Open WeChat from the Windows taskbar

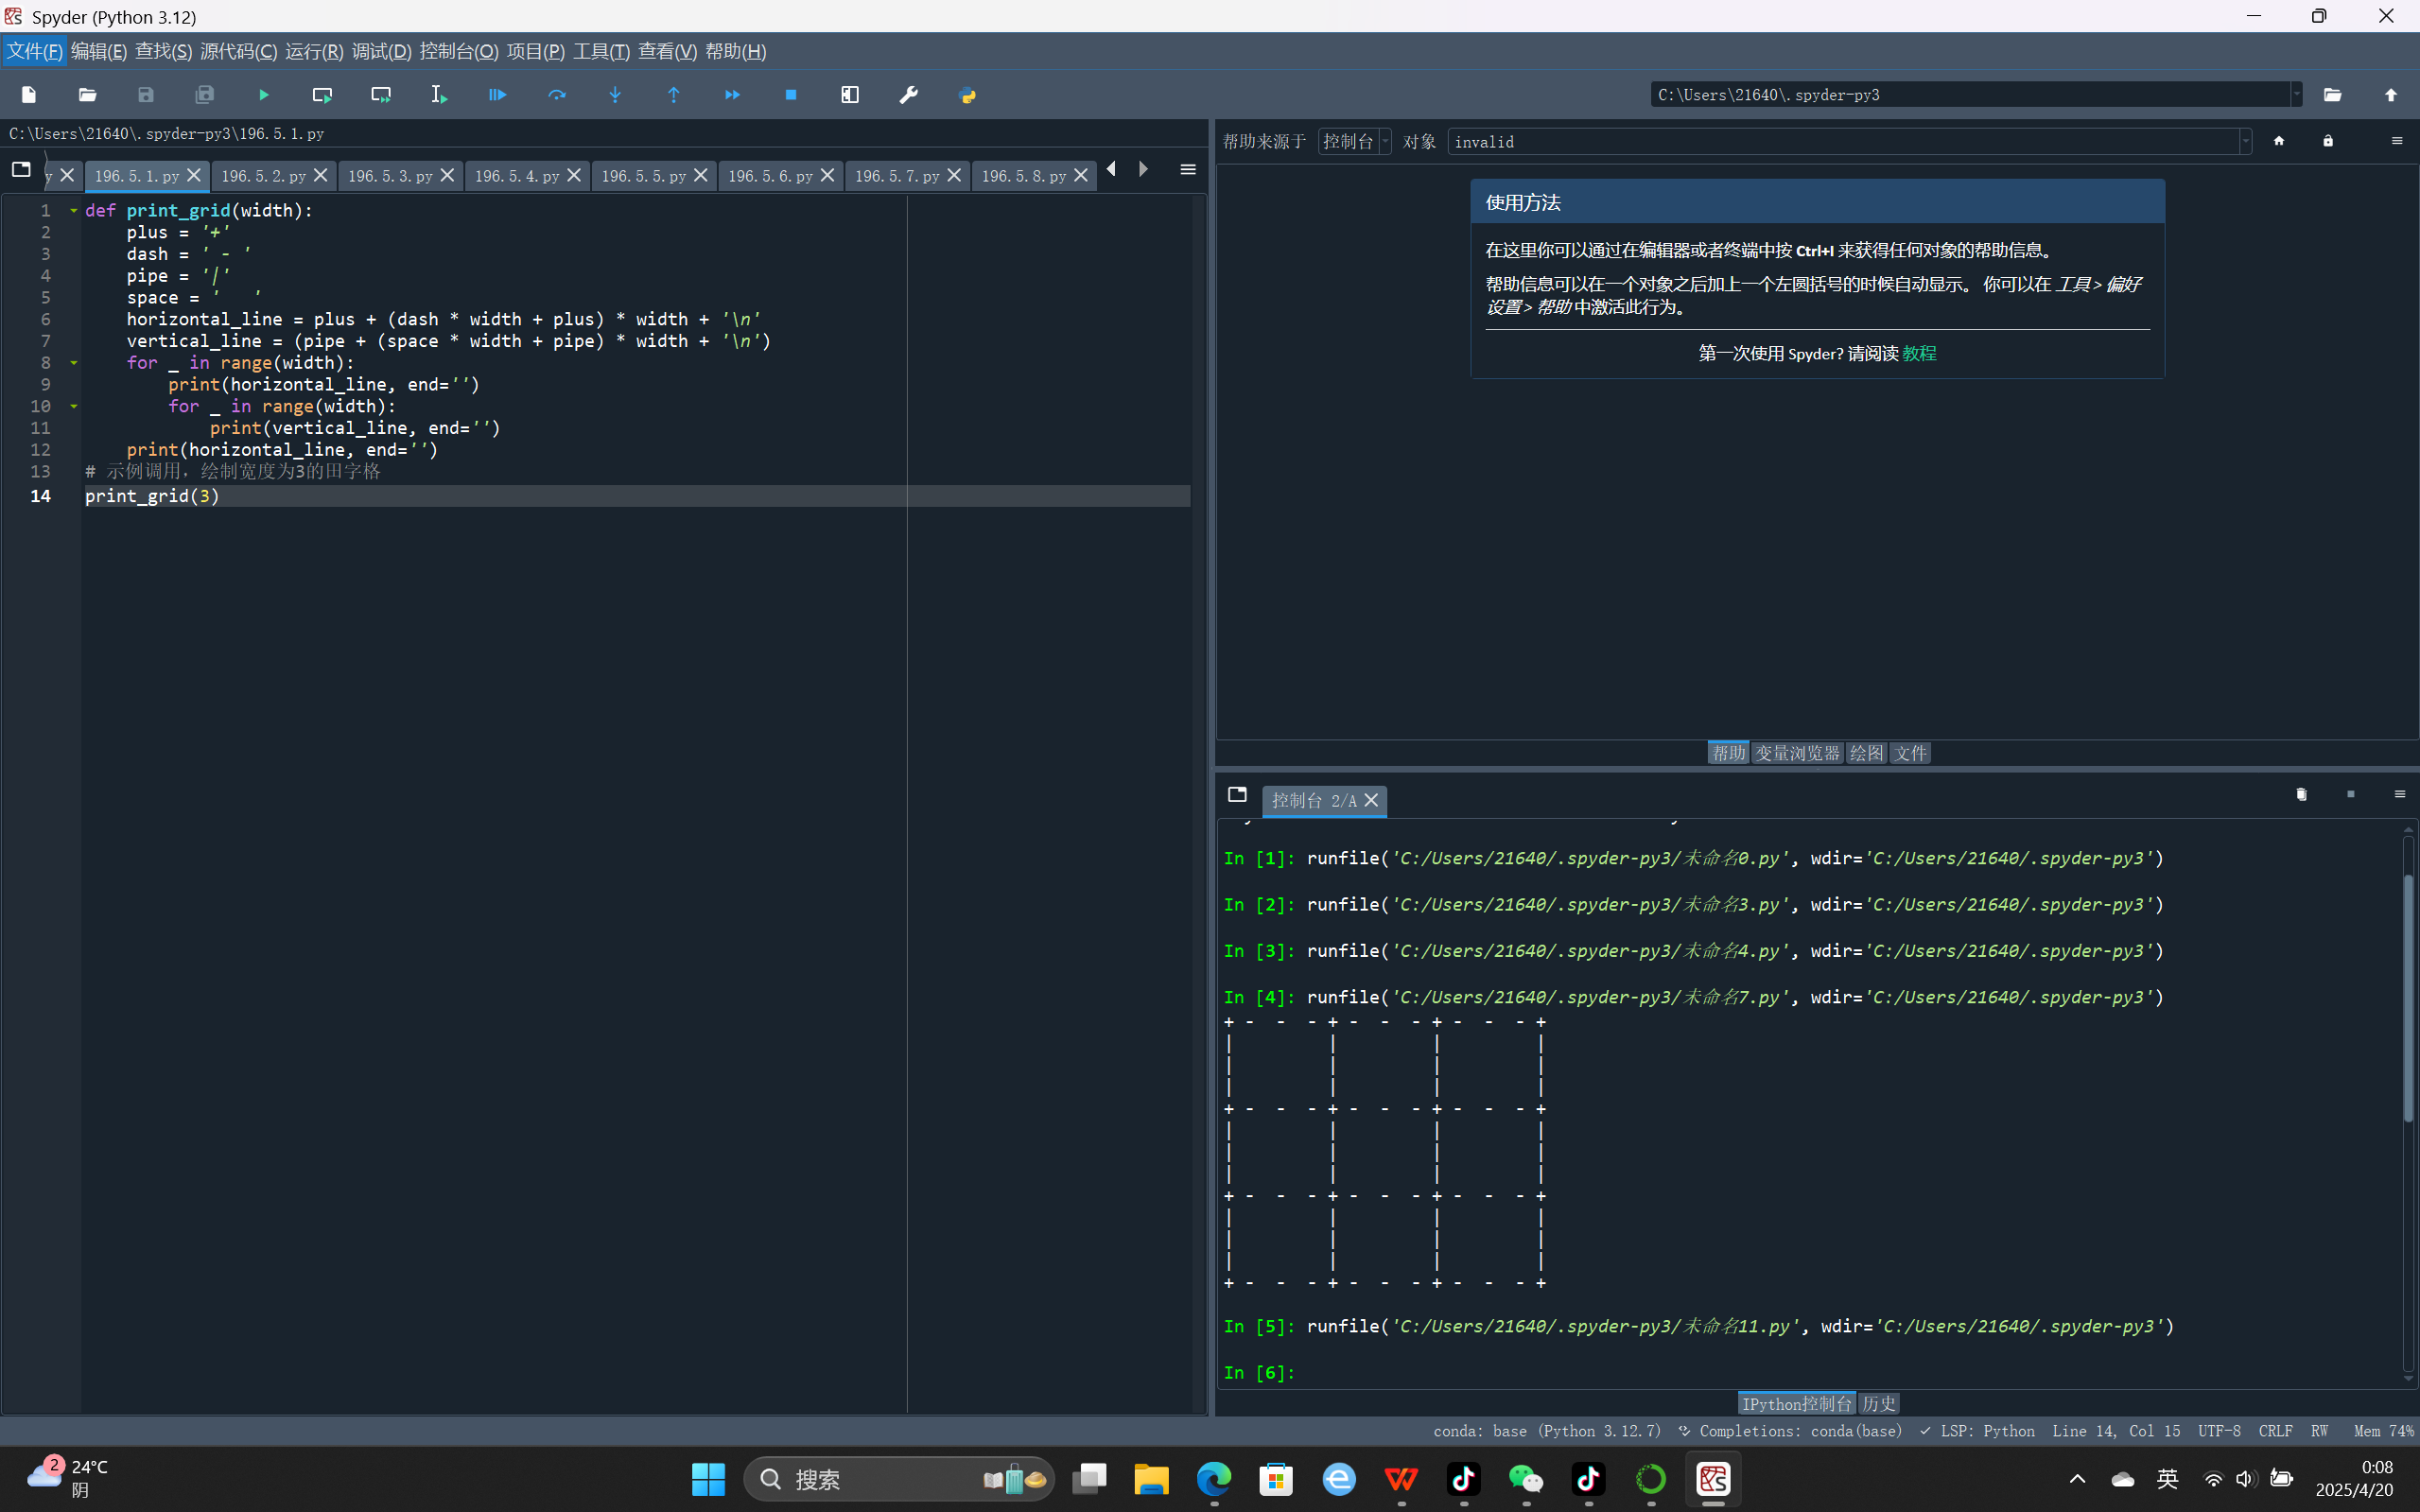click(1526, 1479)
